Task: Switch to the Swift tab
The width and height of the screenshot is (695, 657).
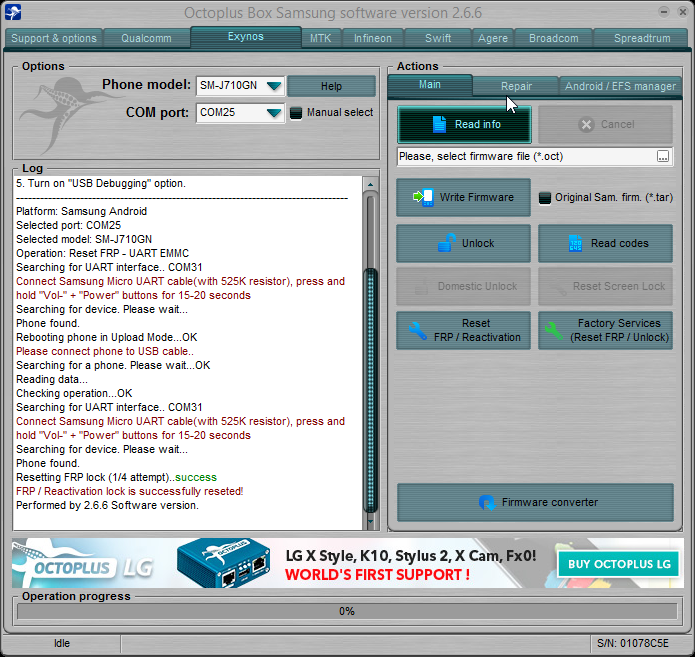Action: tap(438, 38)
